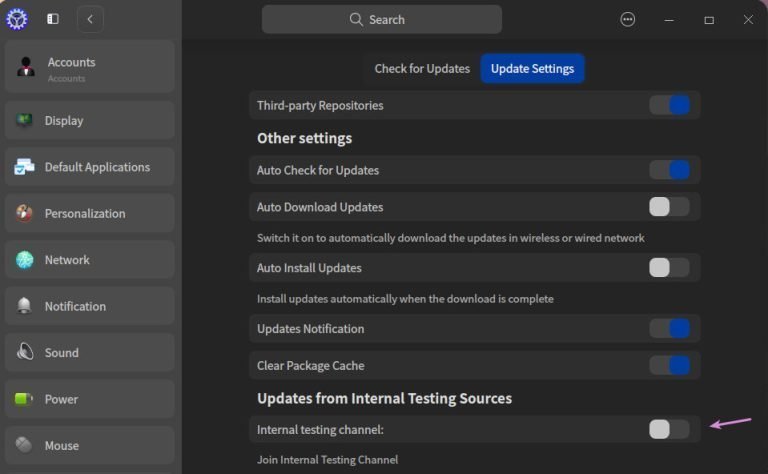Viewport: 768px width, 474px height.
Task: Go to the Network label
Action: (67, 260)
